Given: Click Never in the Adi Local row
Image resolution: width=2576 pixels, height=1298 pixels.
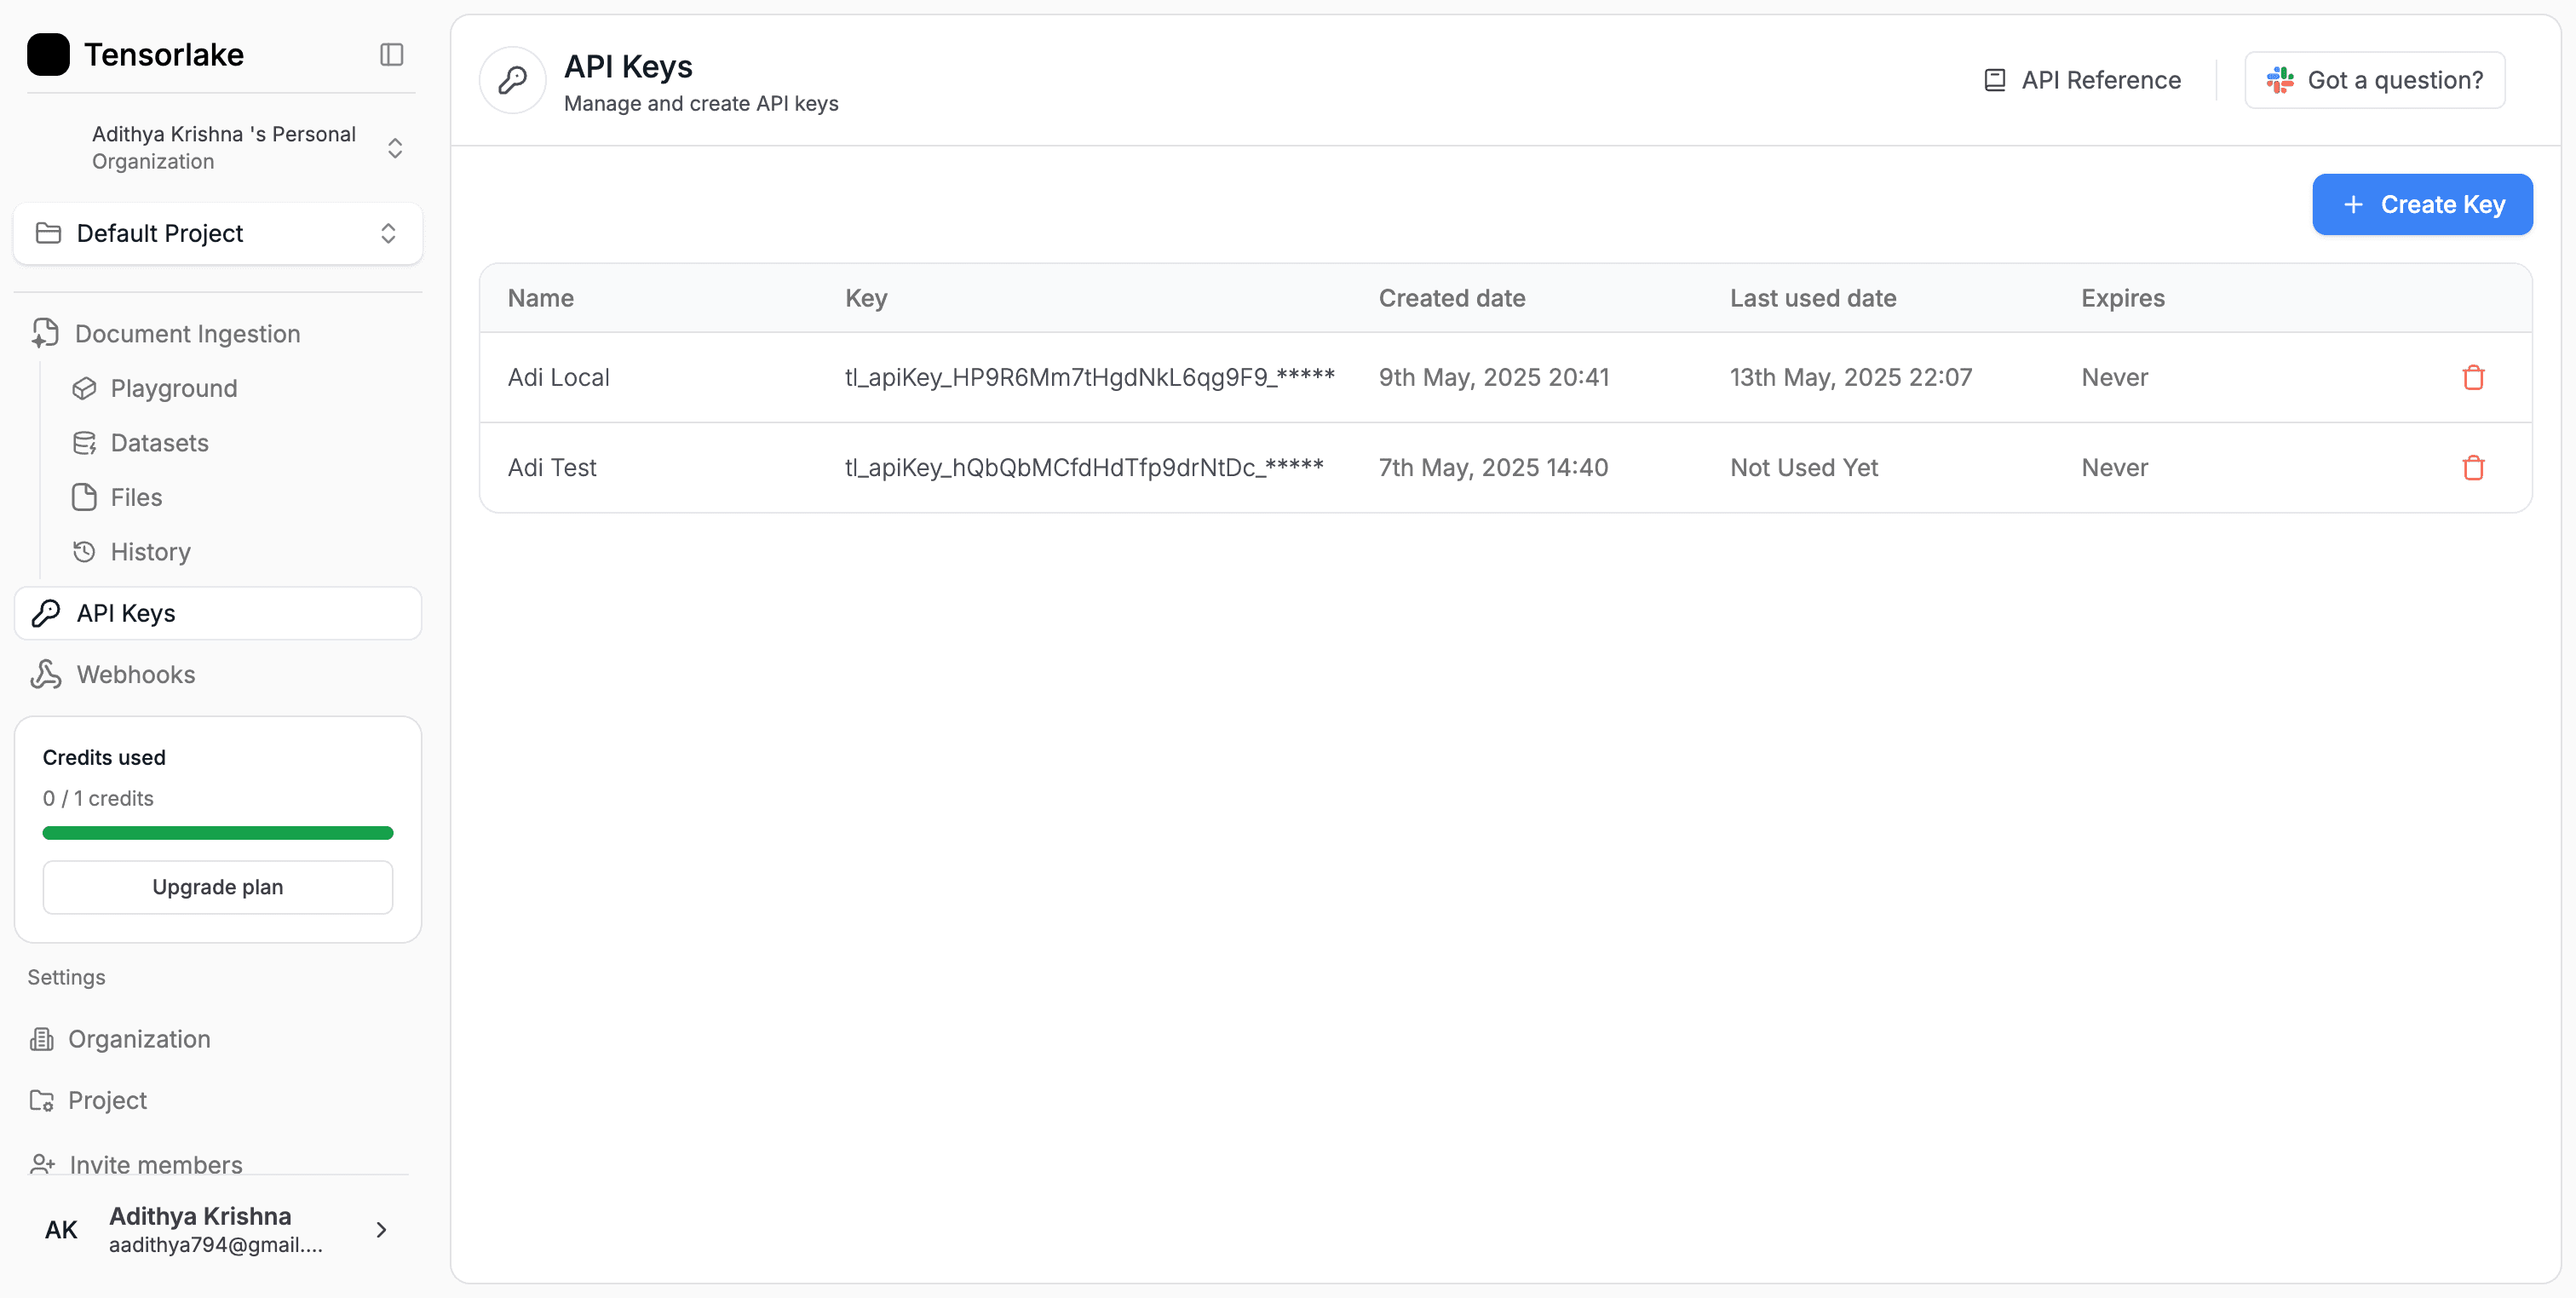Looking at the screenshot, I should point(2114,377).
